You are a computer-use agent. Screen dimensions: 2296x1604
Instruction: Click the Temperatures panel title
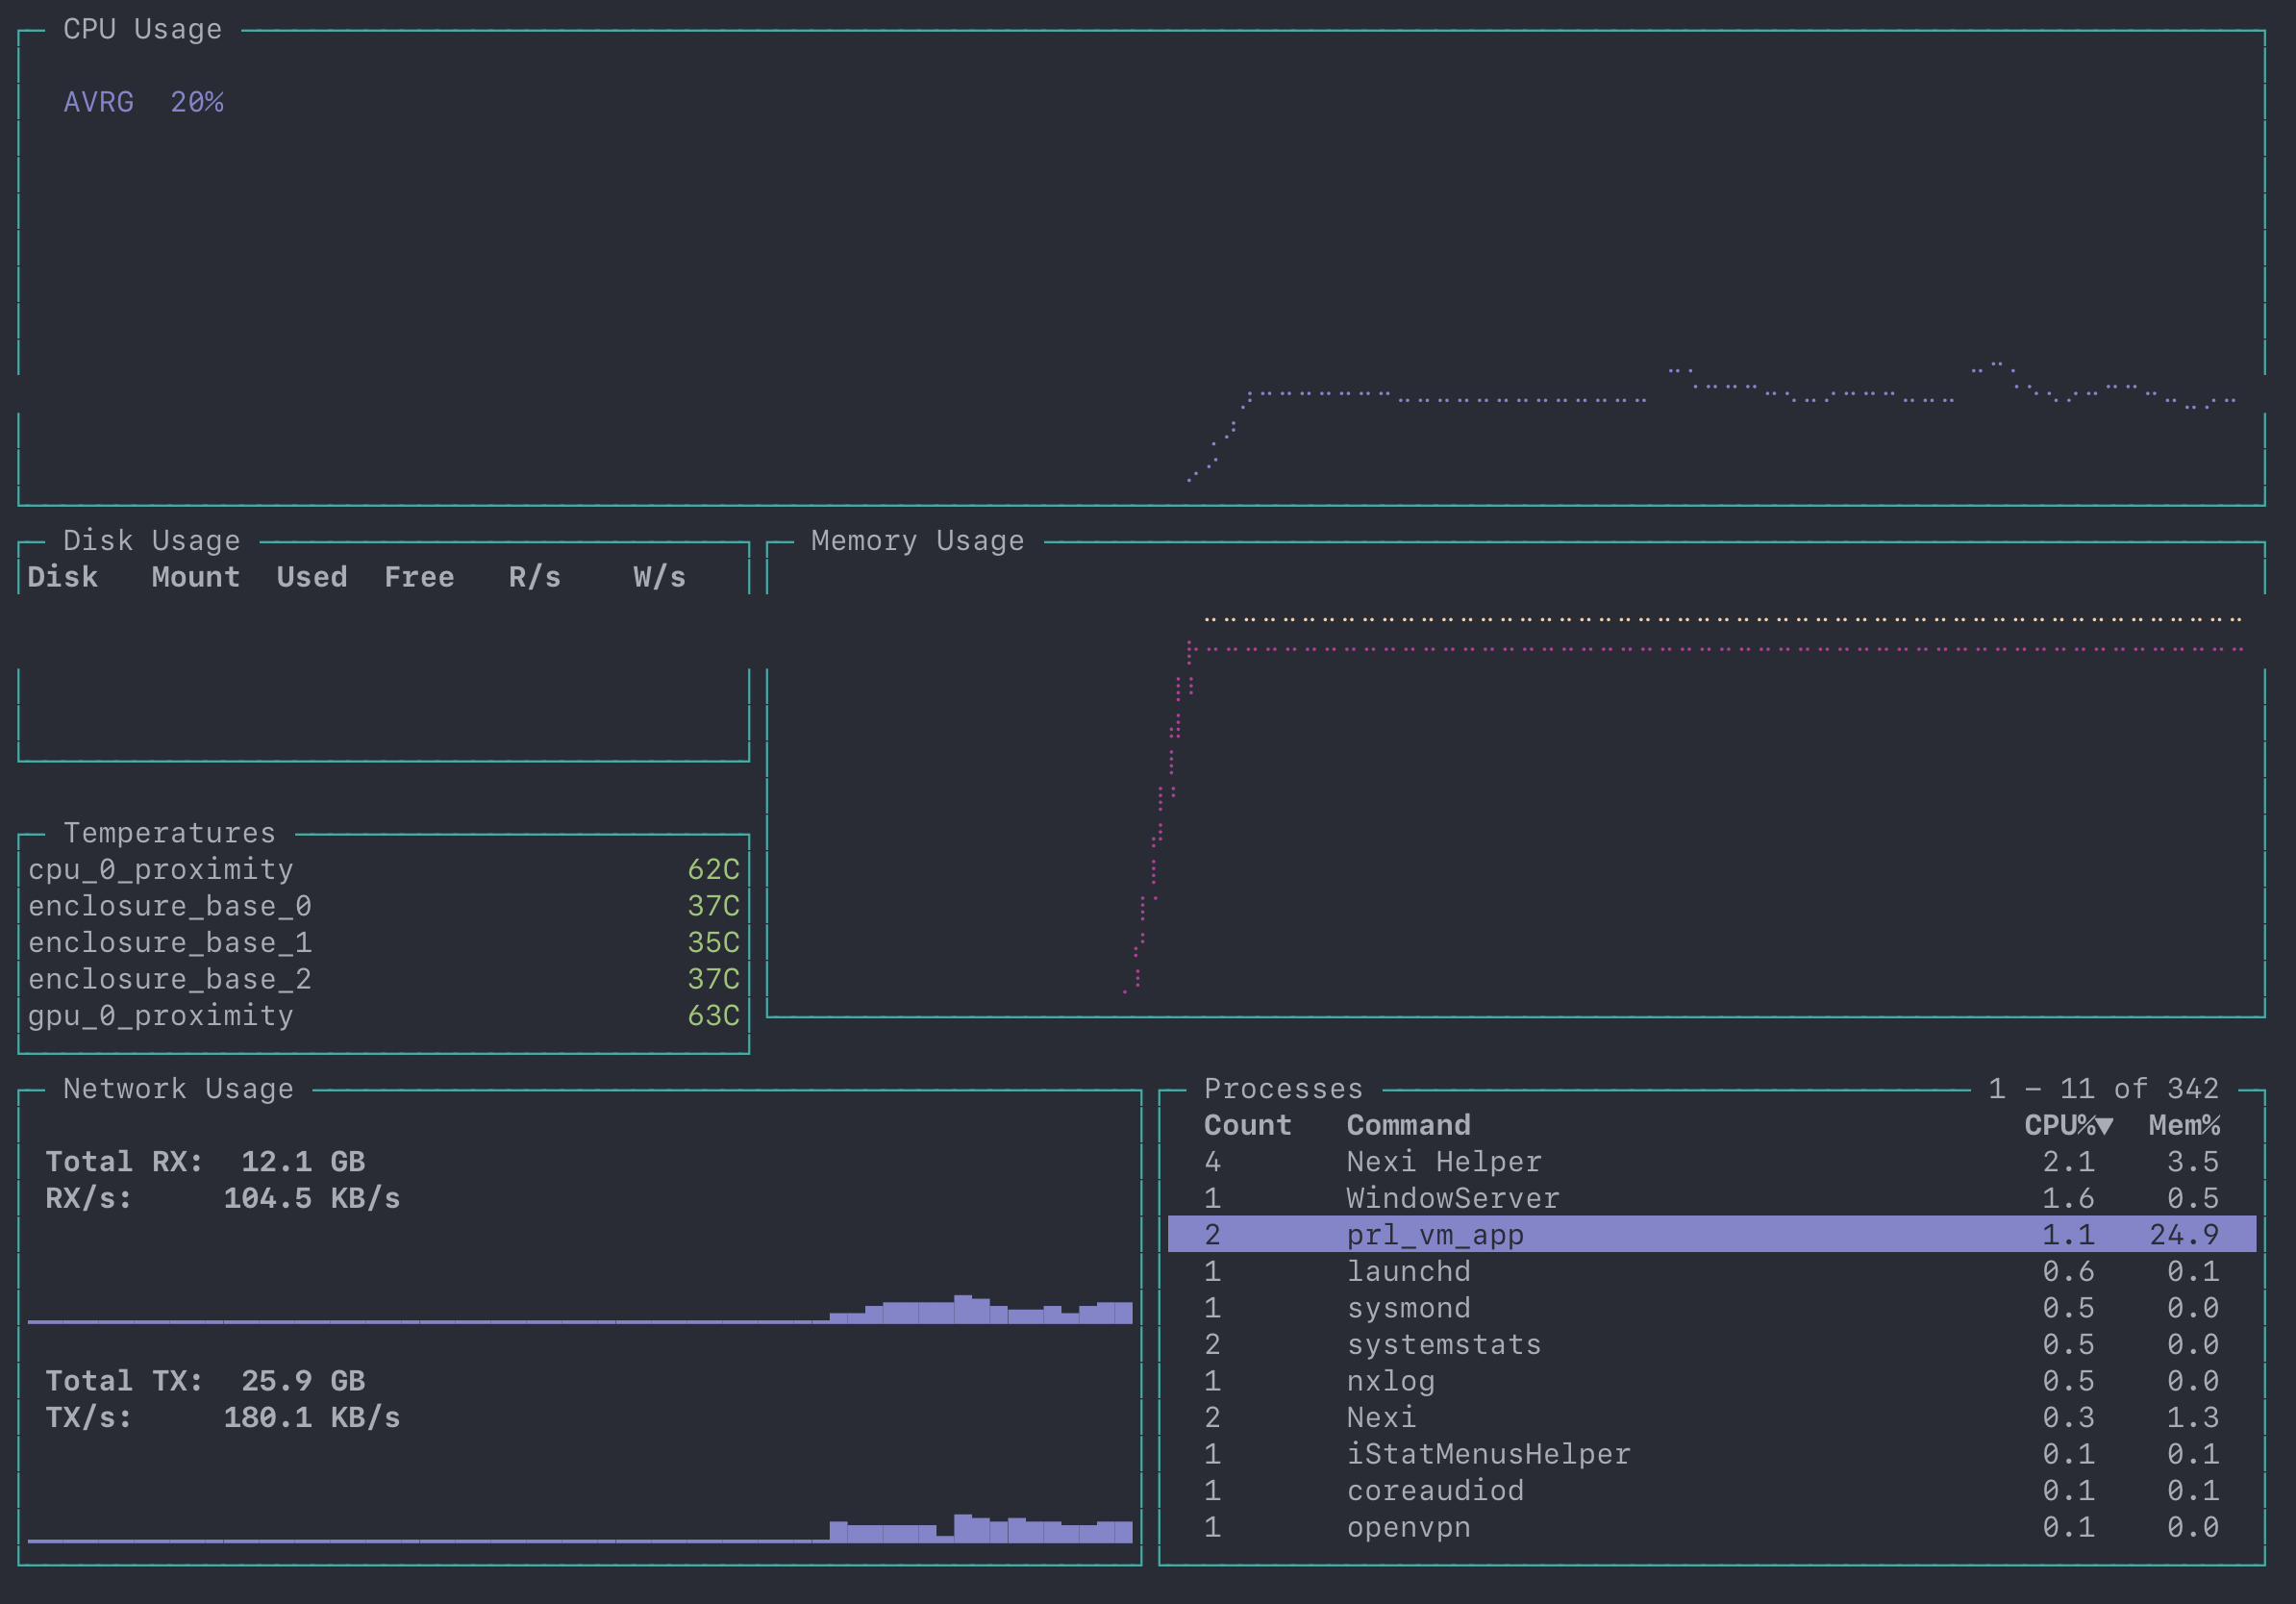pyautogui.click(x=169, y=833)
